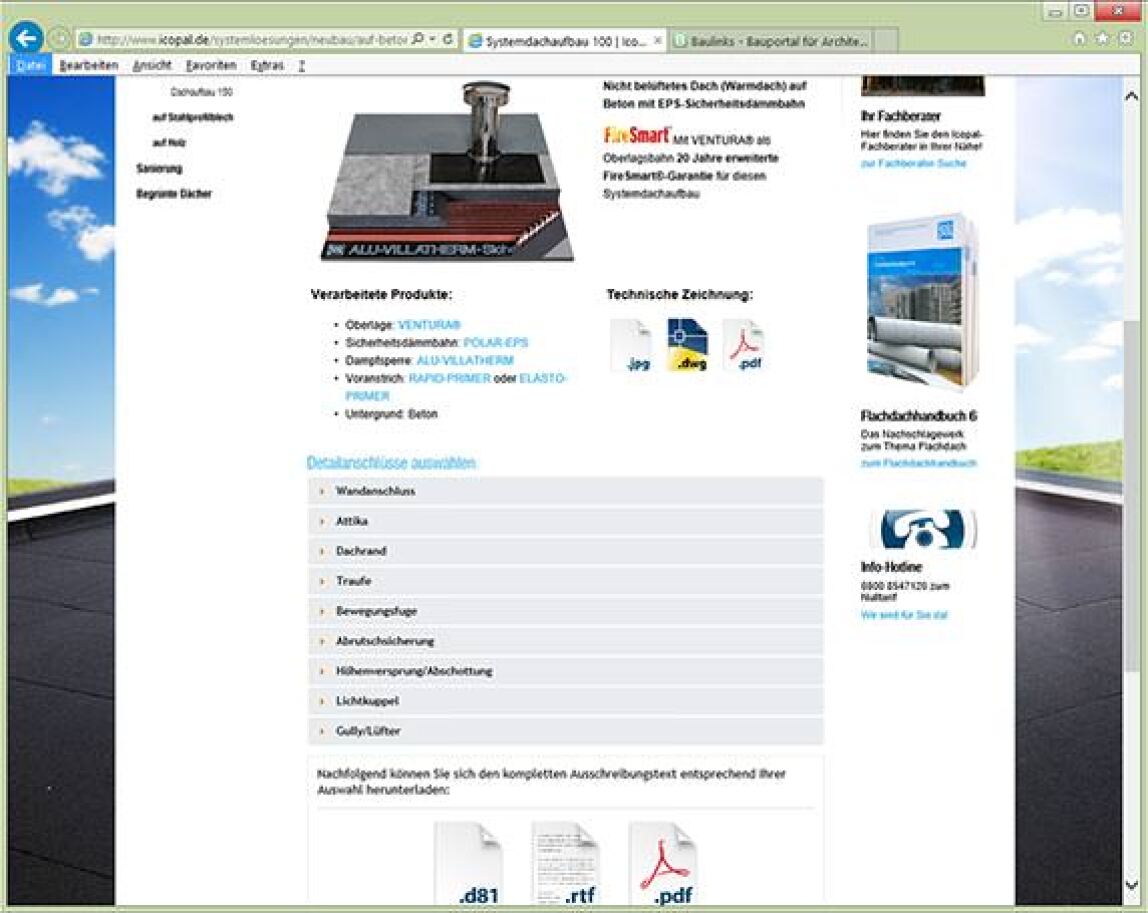Select 'auf Stahlprofilblech' in sidebar navigation
This screenshot has height=913, width=1148.
tap(193, 117)
